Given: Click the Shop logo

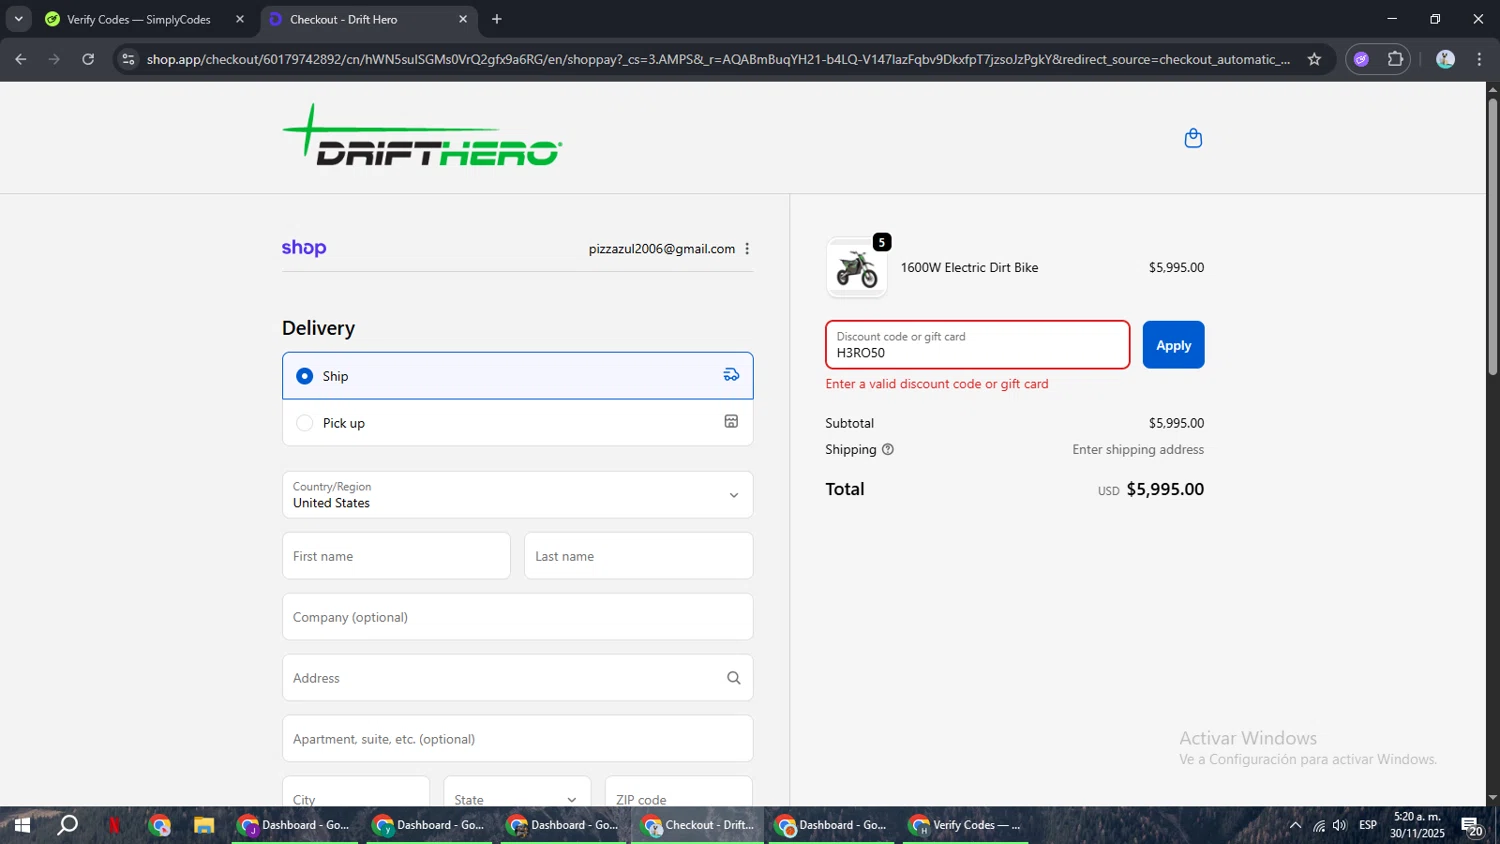Looking at the screenshot, I should click(x=304, y=248).
